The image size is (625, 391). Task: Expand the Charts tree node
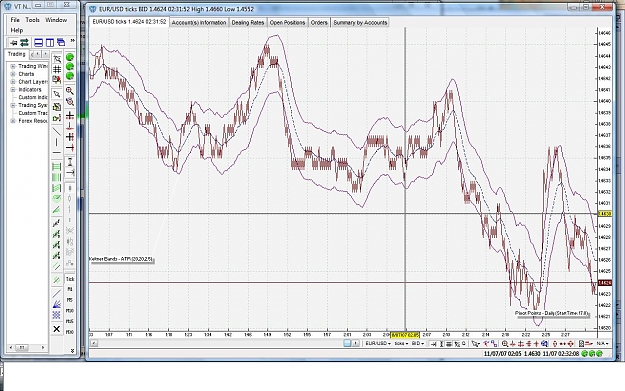tap(13, 74)
